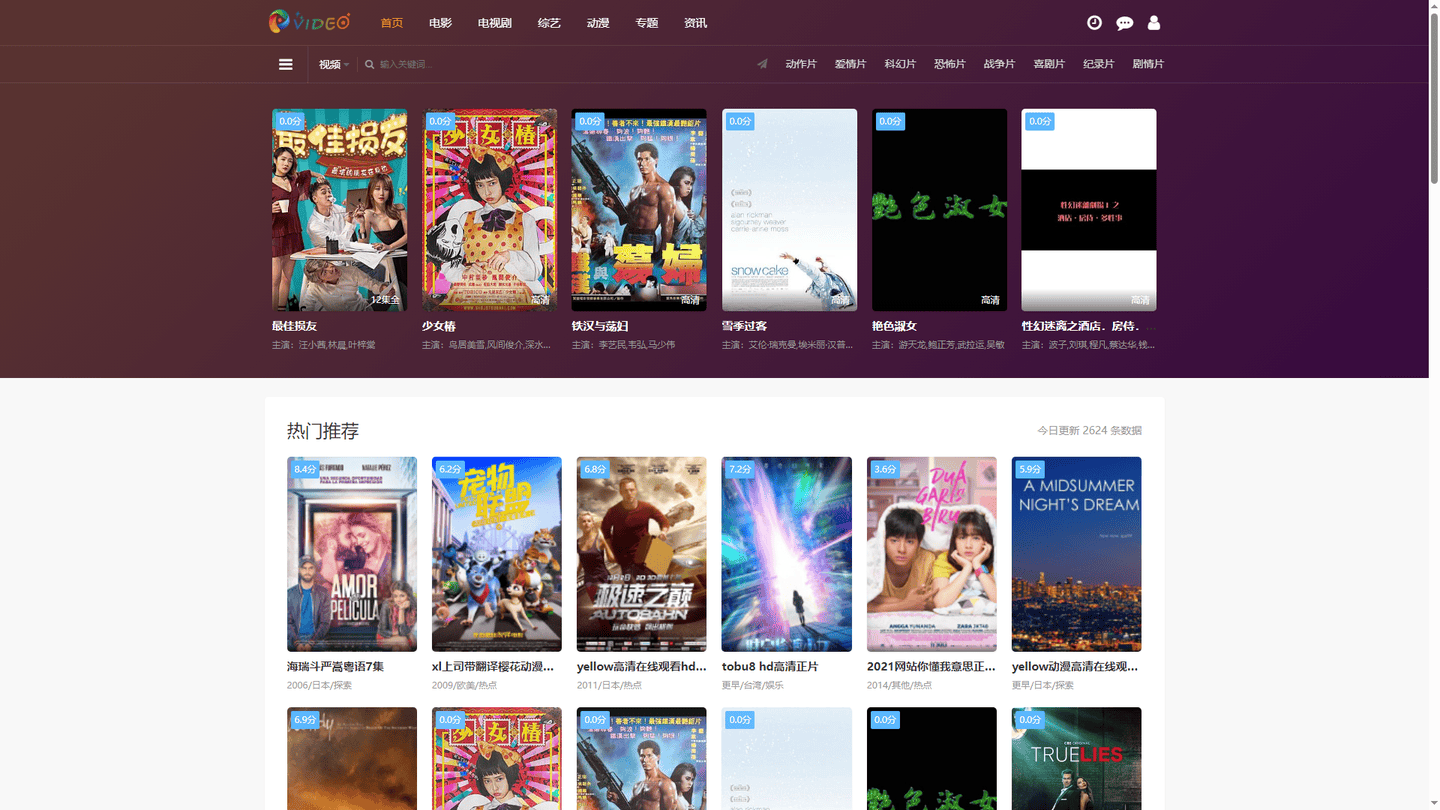
Task: Open the 极速之巅 Autobahn poster
Action: (642, 554)
